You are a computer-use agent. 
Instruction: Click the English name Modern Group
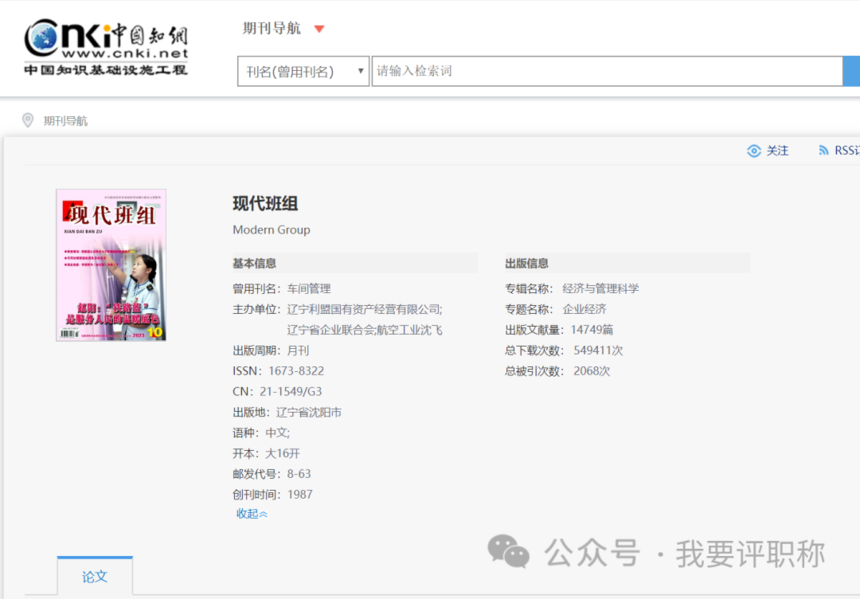point(271,230)
